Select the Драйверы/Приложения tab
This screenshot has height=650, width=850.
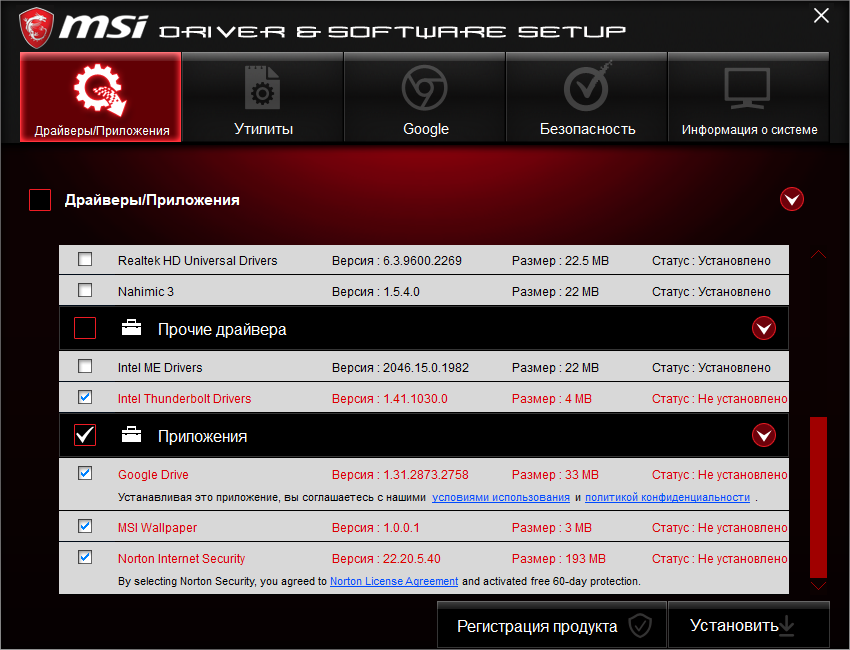(100, 97)
